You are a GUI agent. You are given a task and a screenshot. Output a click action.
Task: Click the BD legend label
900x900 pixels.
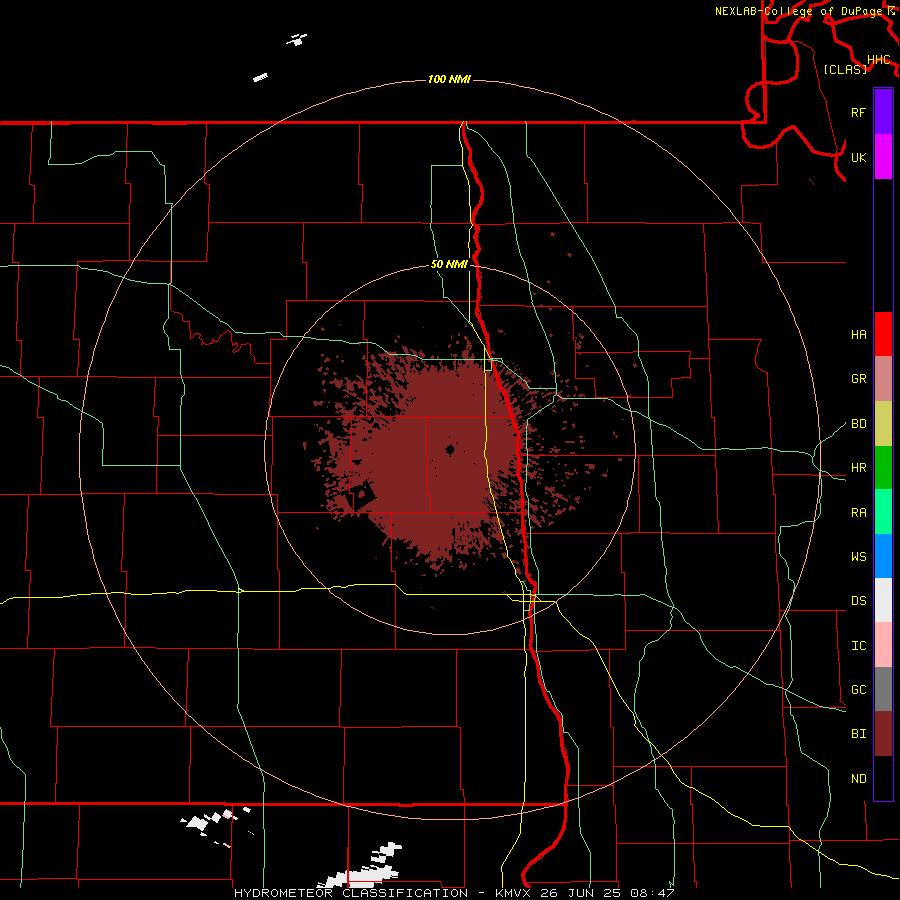click(x=858, y=424)
